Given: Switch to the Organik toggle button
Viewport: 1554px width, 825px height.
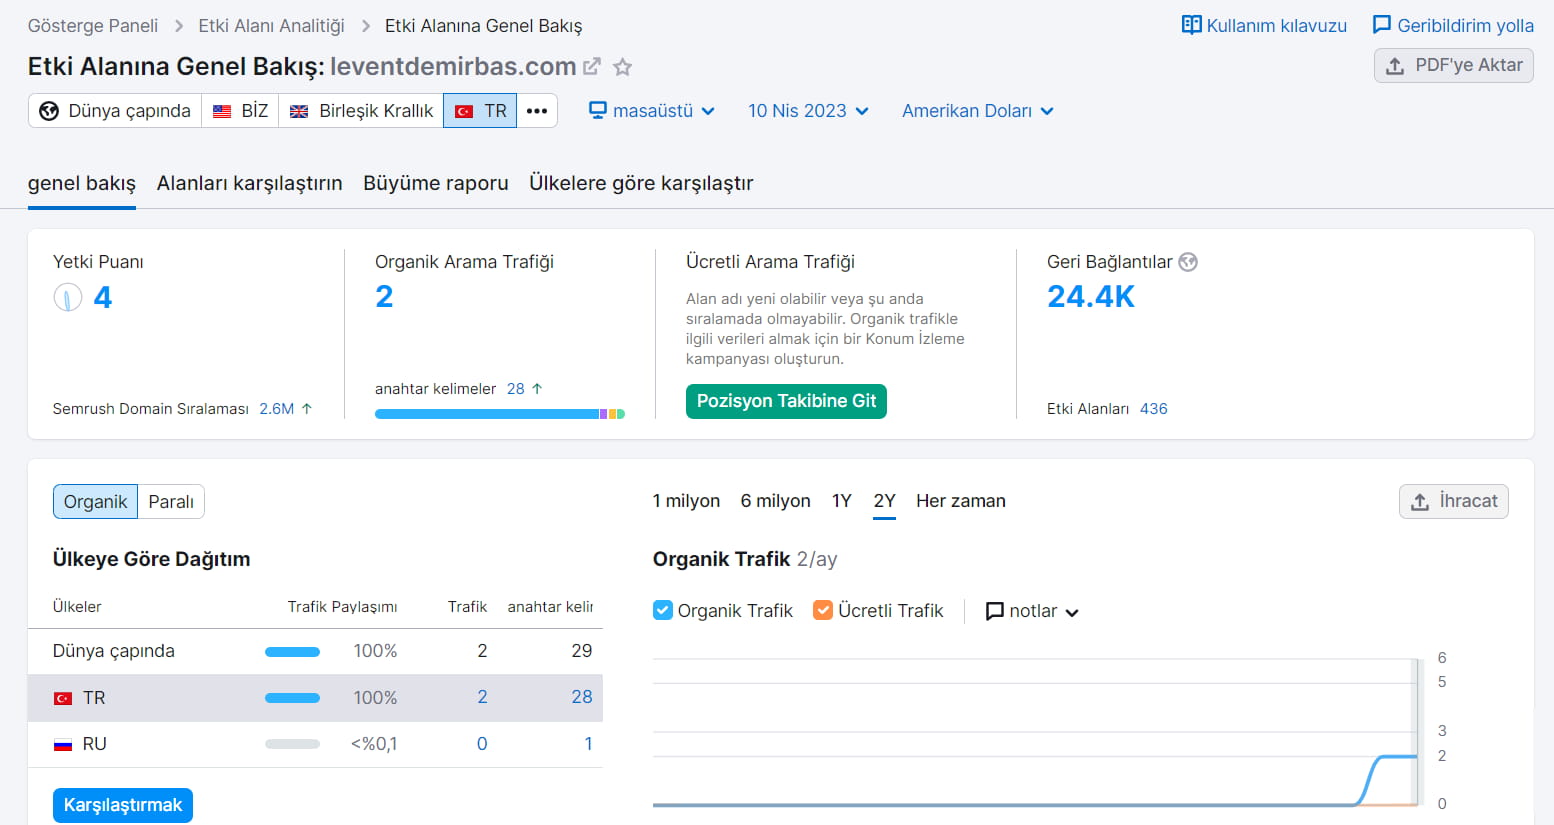Looking at the screenshot, I should [x=95, y=502].
